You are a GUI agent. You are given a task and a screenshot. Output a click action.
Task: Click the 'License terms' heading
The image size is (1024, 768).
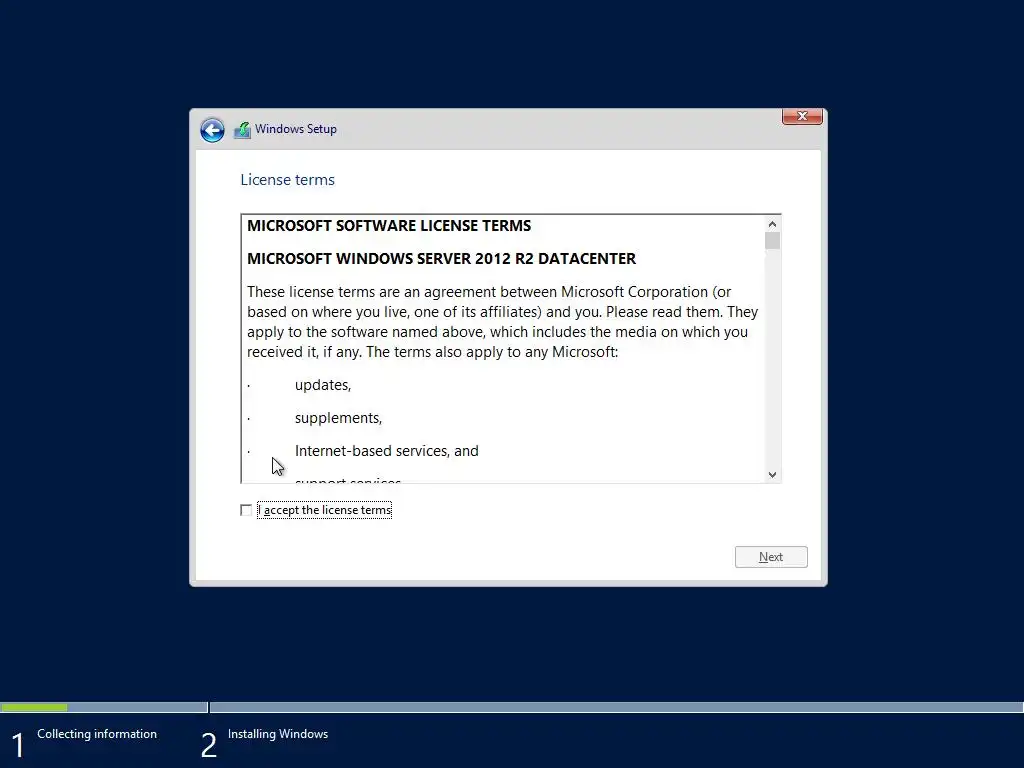coord(287,180)
